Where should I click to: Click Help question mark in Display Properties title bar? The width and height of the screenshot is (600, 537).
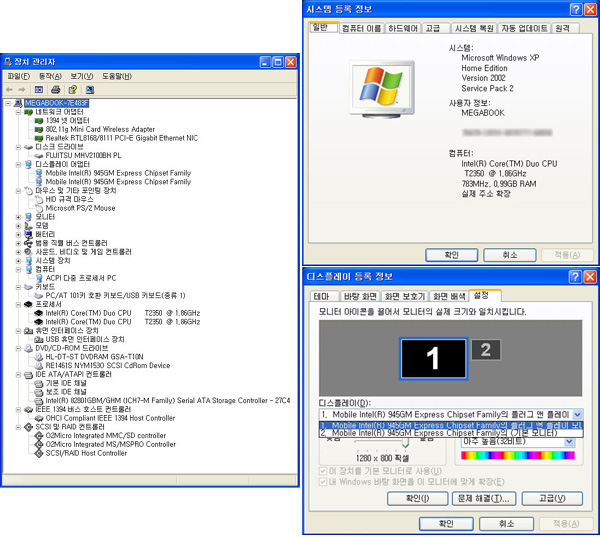tap(576, 276)
